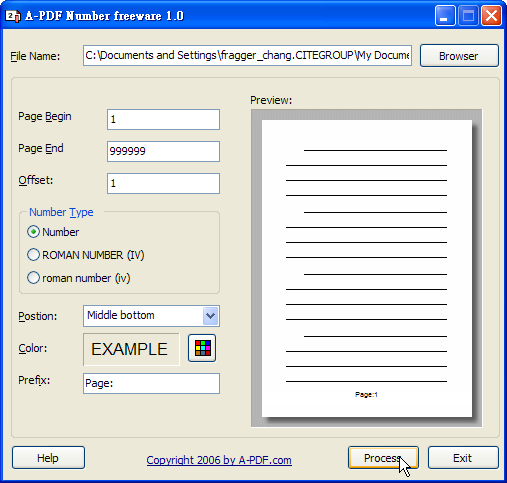Click the Process button
The width and height of the screenshot is (507, 483).
(x=383, y=458)
